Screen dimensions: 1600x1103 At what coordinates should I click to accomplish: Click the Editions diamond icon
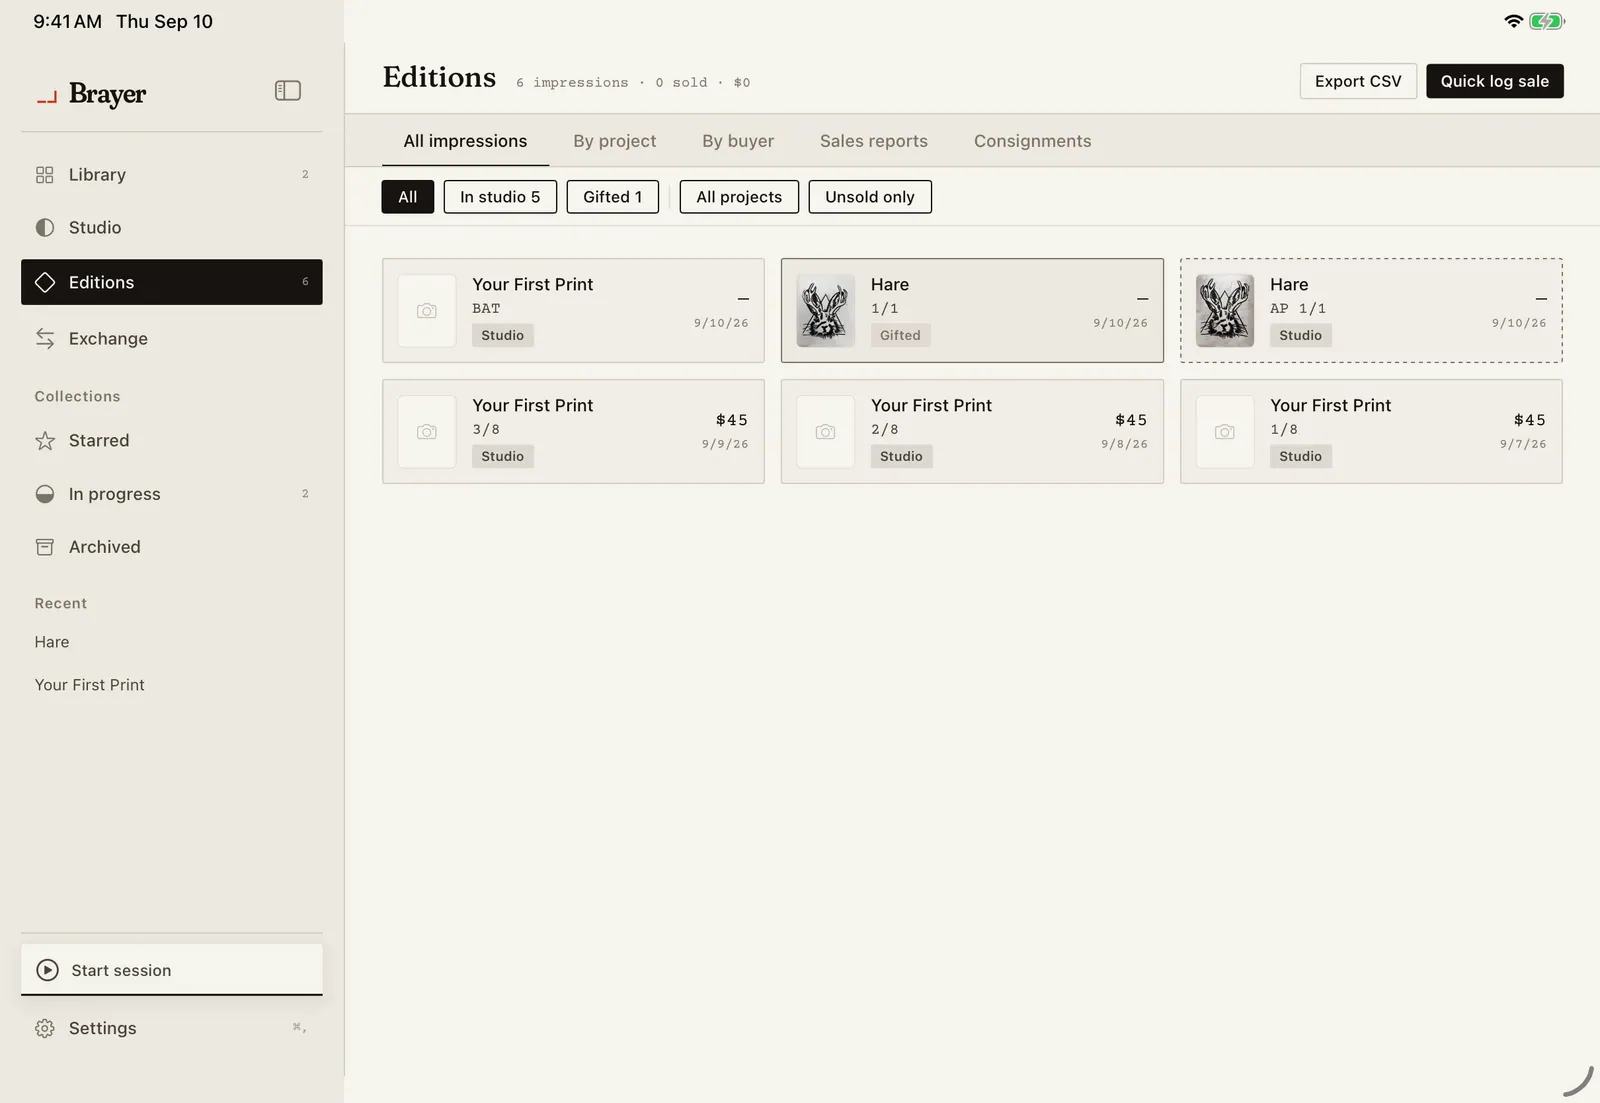click(x=44, y=283)
